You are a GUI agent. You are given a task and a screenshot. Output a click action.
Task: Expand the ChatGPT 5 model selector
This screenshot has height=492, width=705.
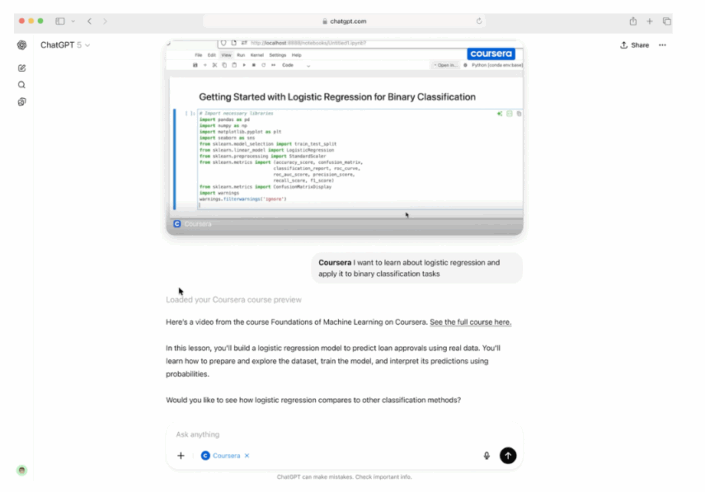point(65,45)
